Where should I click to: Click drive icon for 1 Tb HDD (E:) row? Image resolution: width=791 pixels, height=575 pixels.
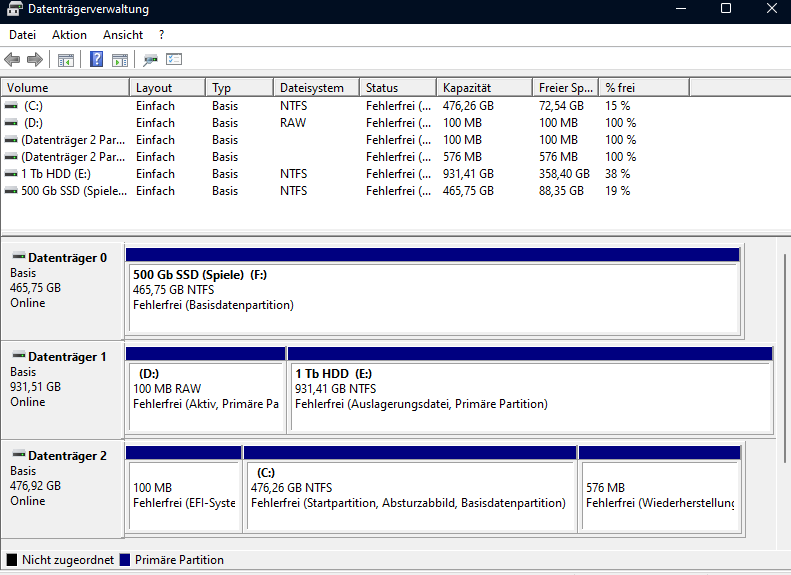11,174
